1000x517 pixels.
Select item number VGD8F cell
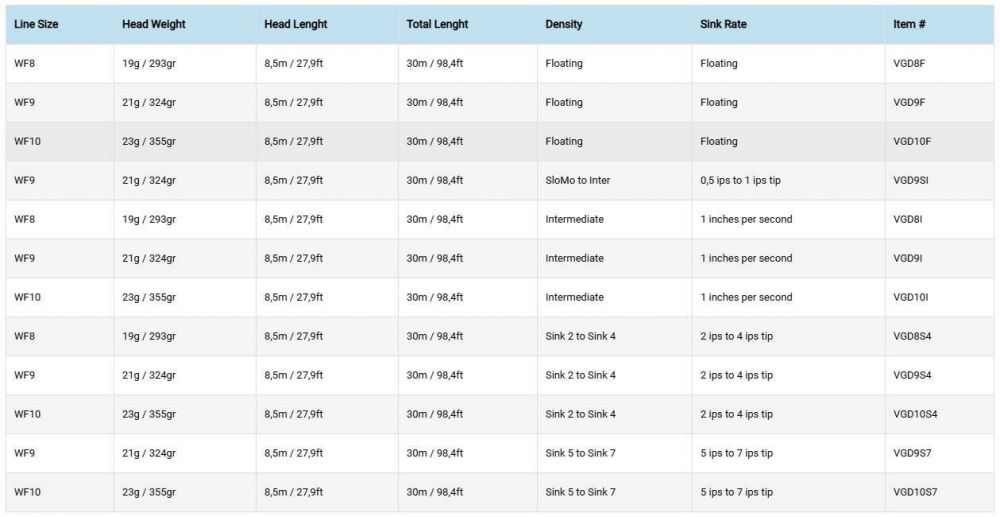pyautogui.click(x=911, y=63)
